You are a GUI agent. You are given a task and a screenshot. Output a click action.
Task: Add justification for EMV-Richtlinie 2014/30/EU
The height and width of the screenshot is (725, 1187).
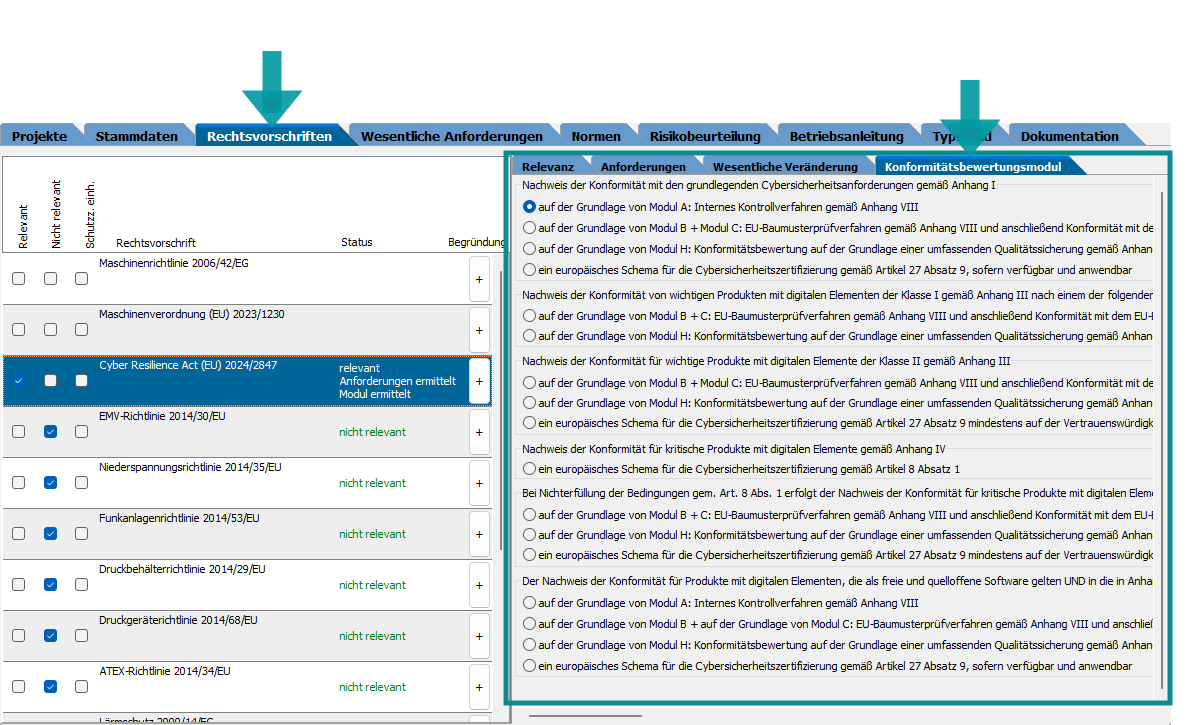479,432
